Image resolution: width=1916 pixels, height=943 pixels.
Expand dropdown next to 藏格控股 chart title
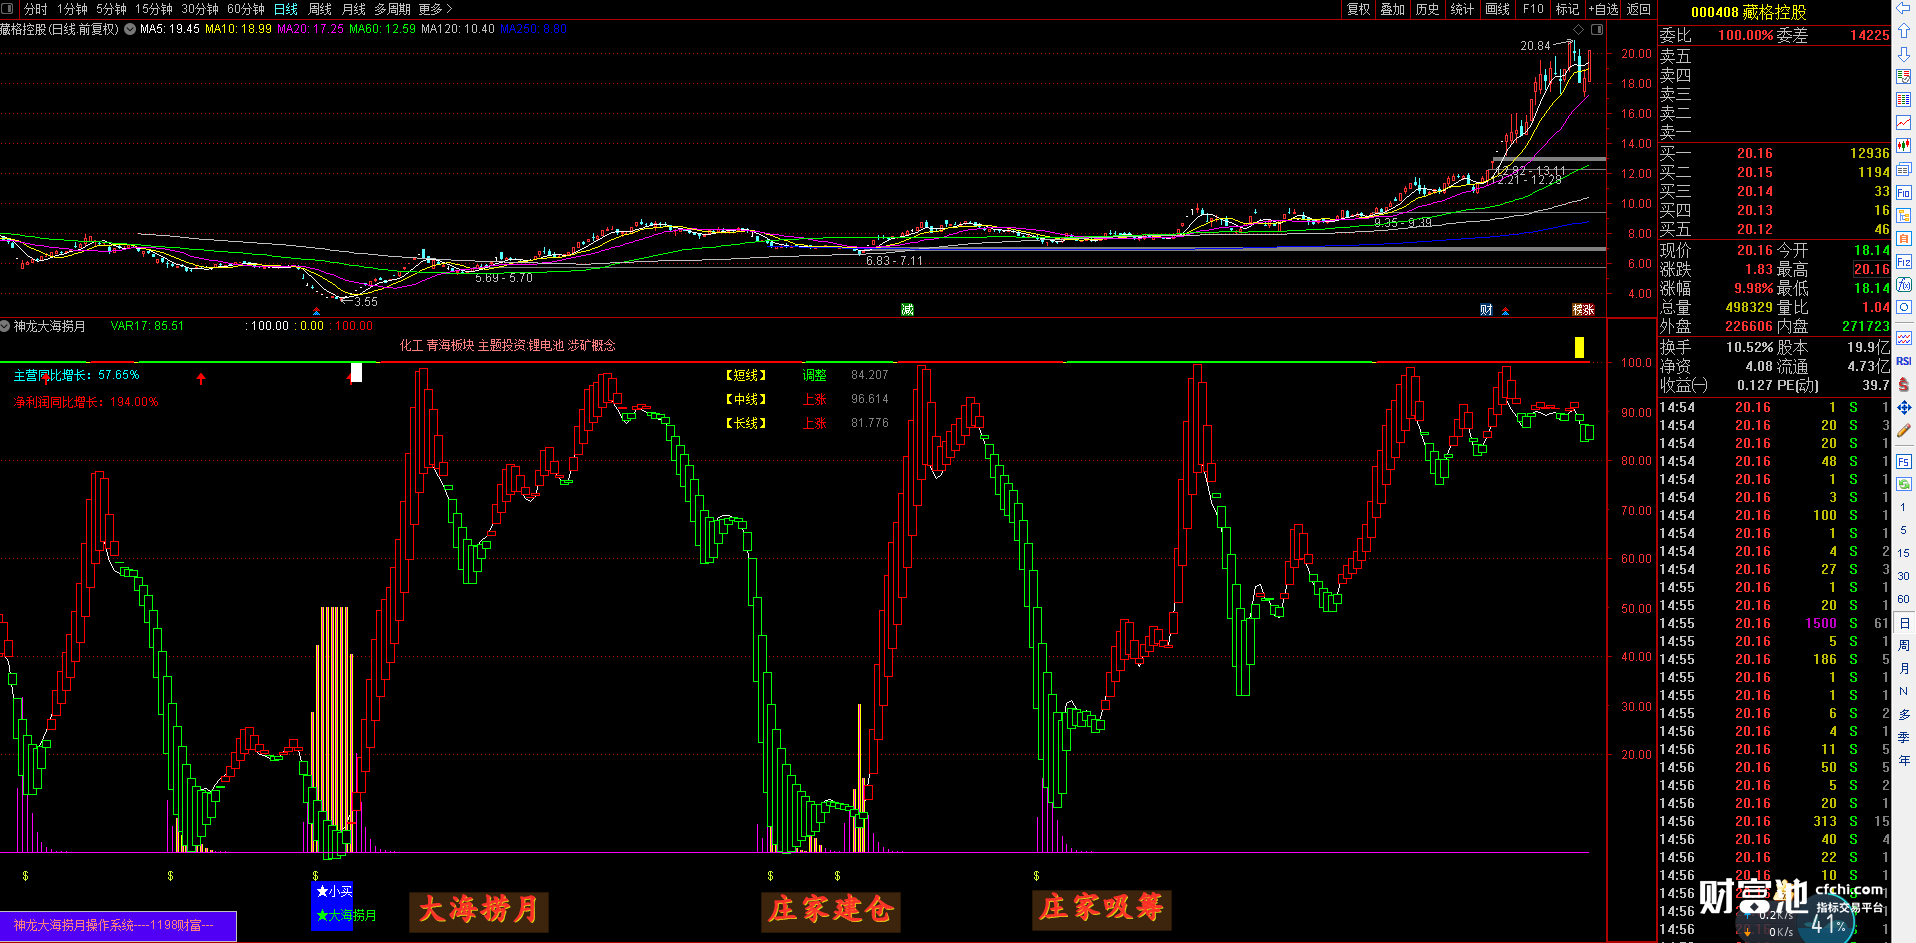click(130, 29)
